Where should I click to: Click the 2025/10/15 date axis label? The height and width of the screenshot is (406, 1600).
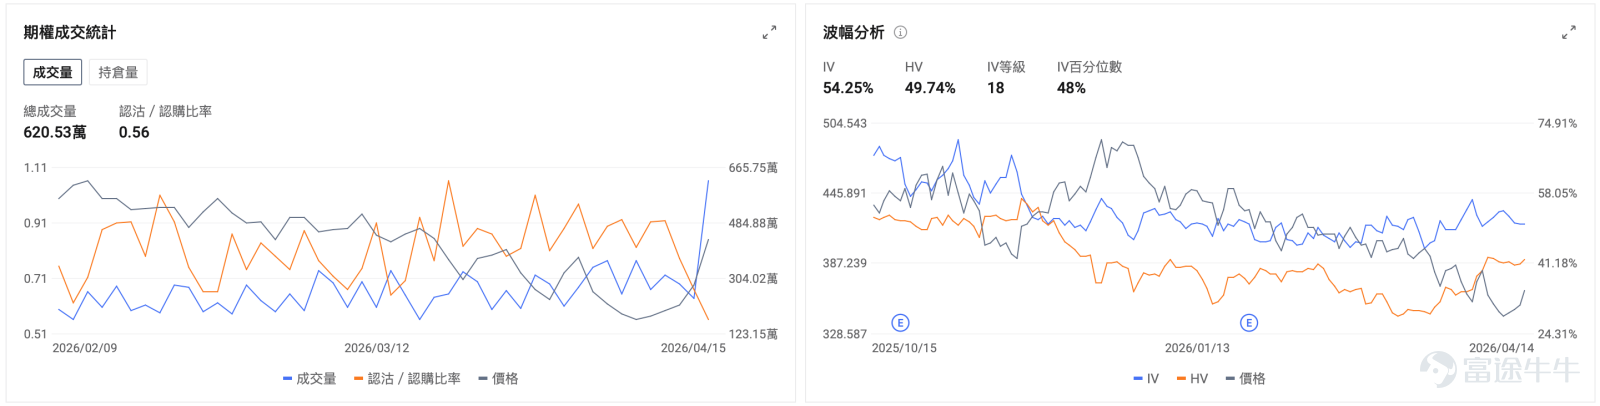[x=904, y=348]
